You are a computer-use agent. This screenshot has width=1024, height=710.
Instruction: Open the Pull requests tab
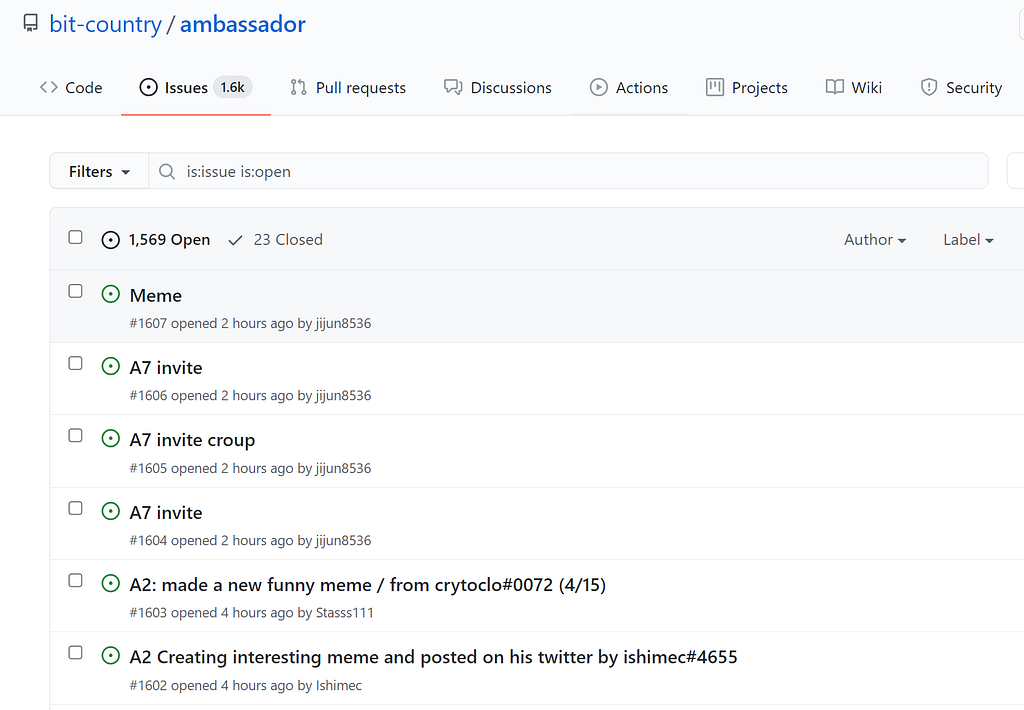point(348,88)
